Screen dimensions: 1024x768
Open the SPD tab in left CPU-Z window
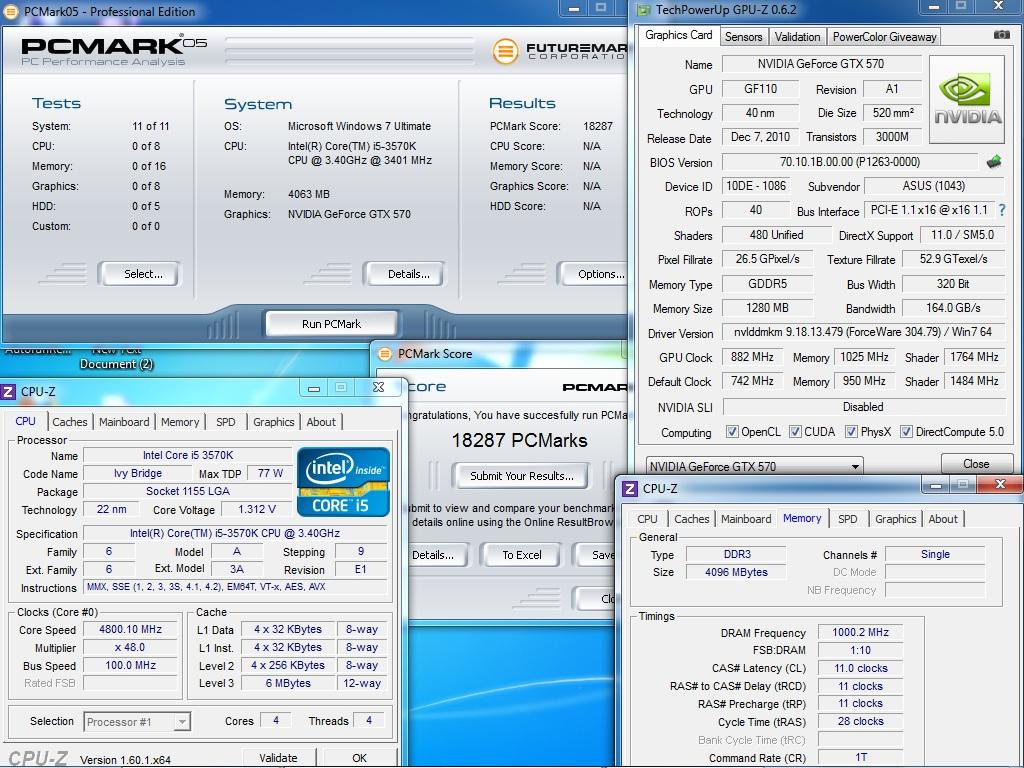(x=225, y=422)
